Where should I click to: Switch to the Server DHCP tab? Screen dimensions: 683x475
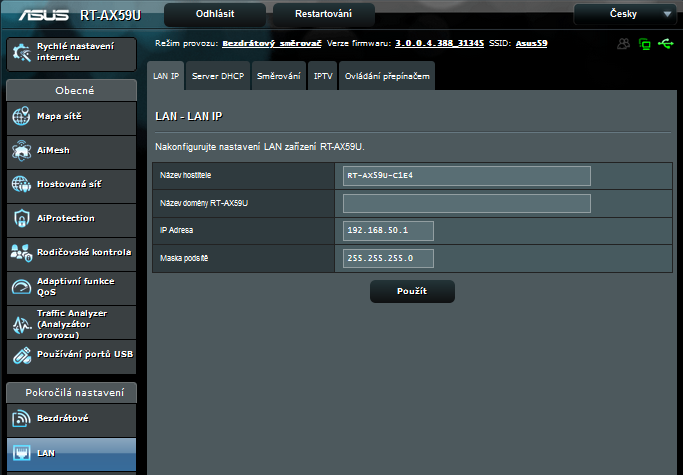tap(217, 77)
